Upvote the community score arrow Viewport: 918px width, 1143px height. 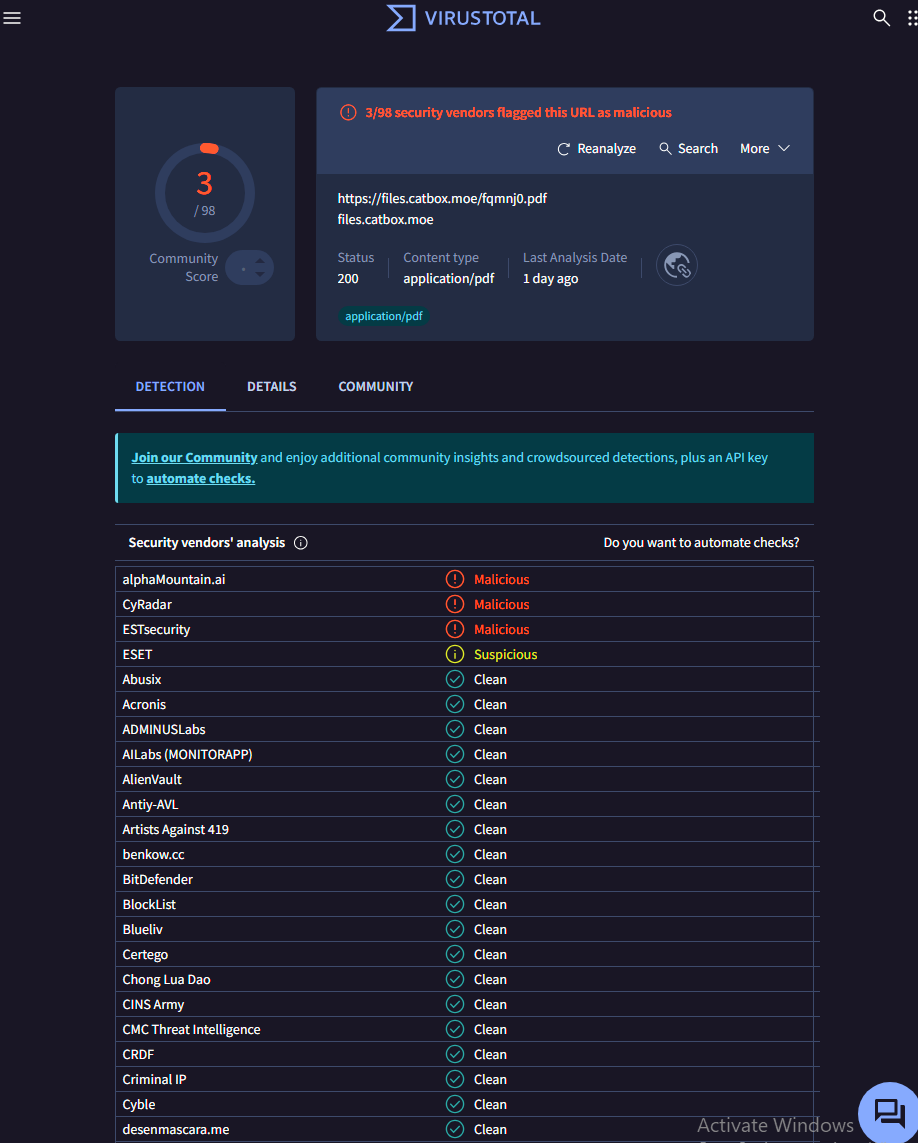[x=260, y=261]
